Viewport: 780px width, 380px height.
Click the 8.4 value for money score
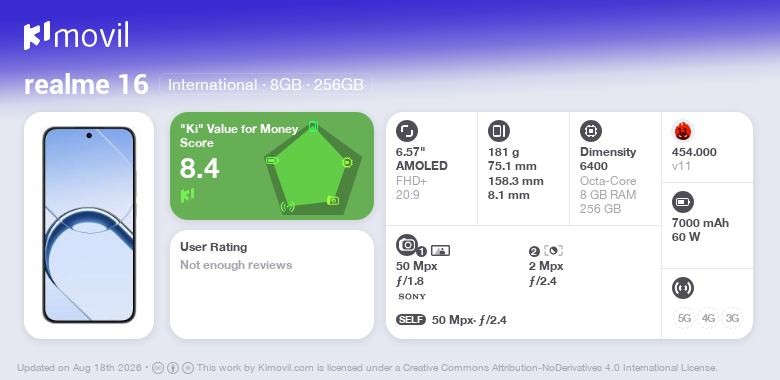199,169
